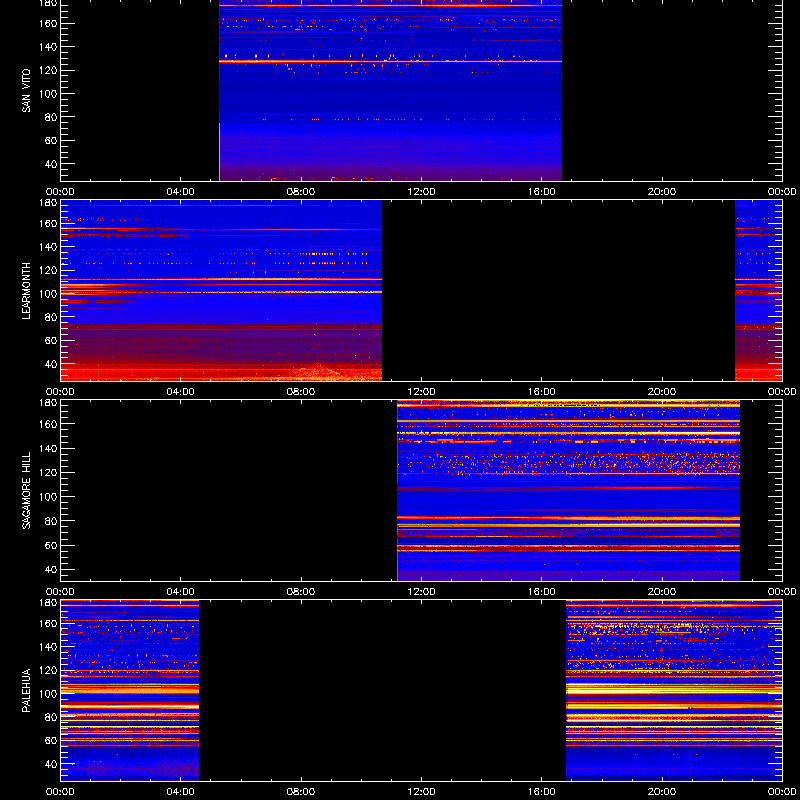Viewport: 800px width, 800px height.
Task: Click 04:00 tick label under San Vito panel
Action: click(181, 192)
